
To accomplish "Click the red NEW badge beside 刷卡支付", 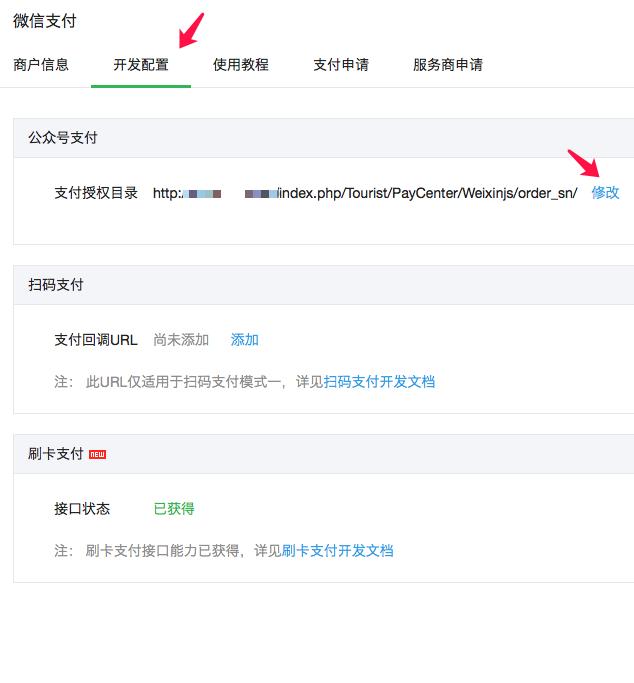I will click(x=97, y=454).
